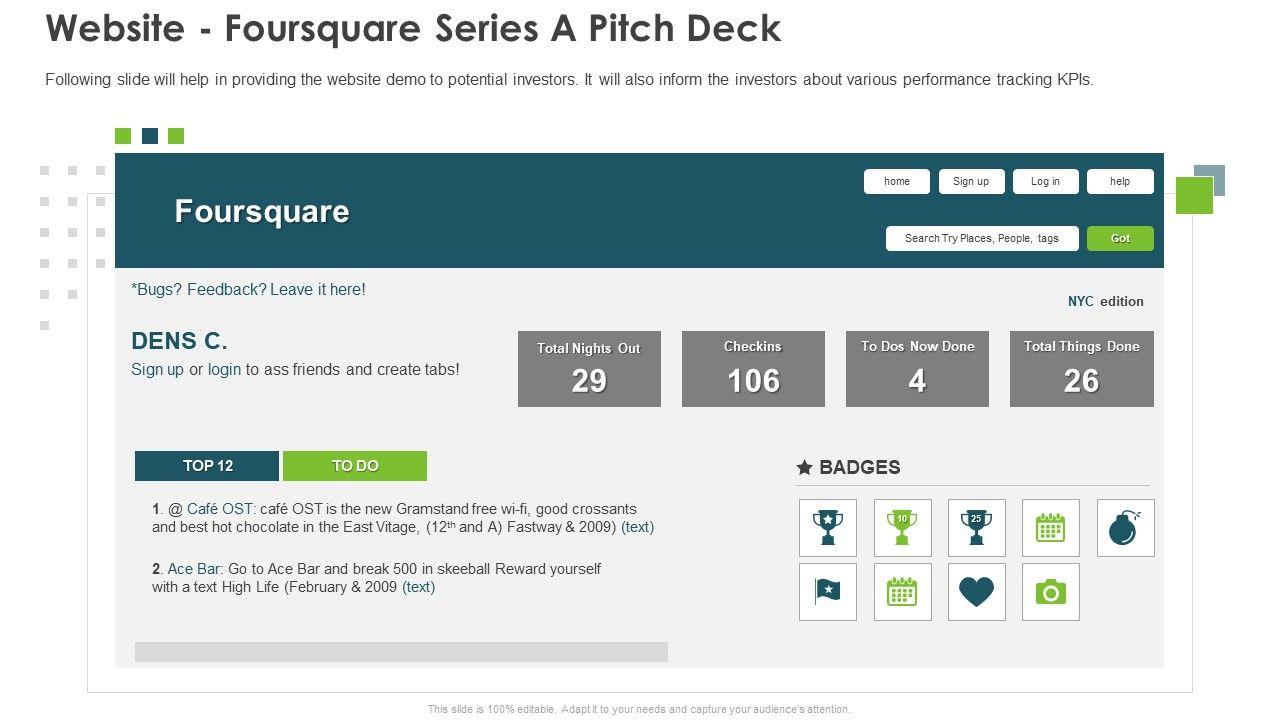Click the bomb badge icon
This screenshot has height=720, width=1280.
1125,528
